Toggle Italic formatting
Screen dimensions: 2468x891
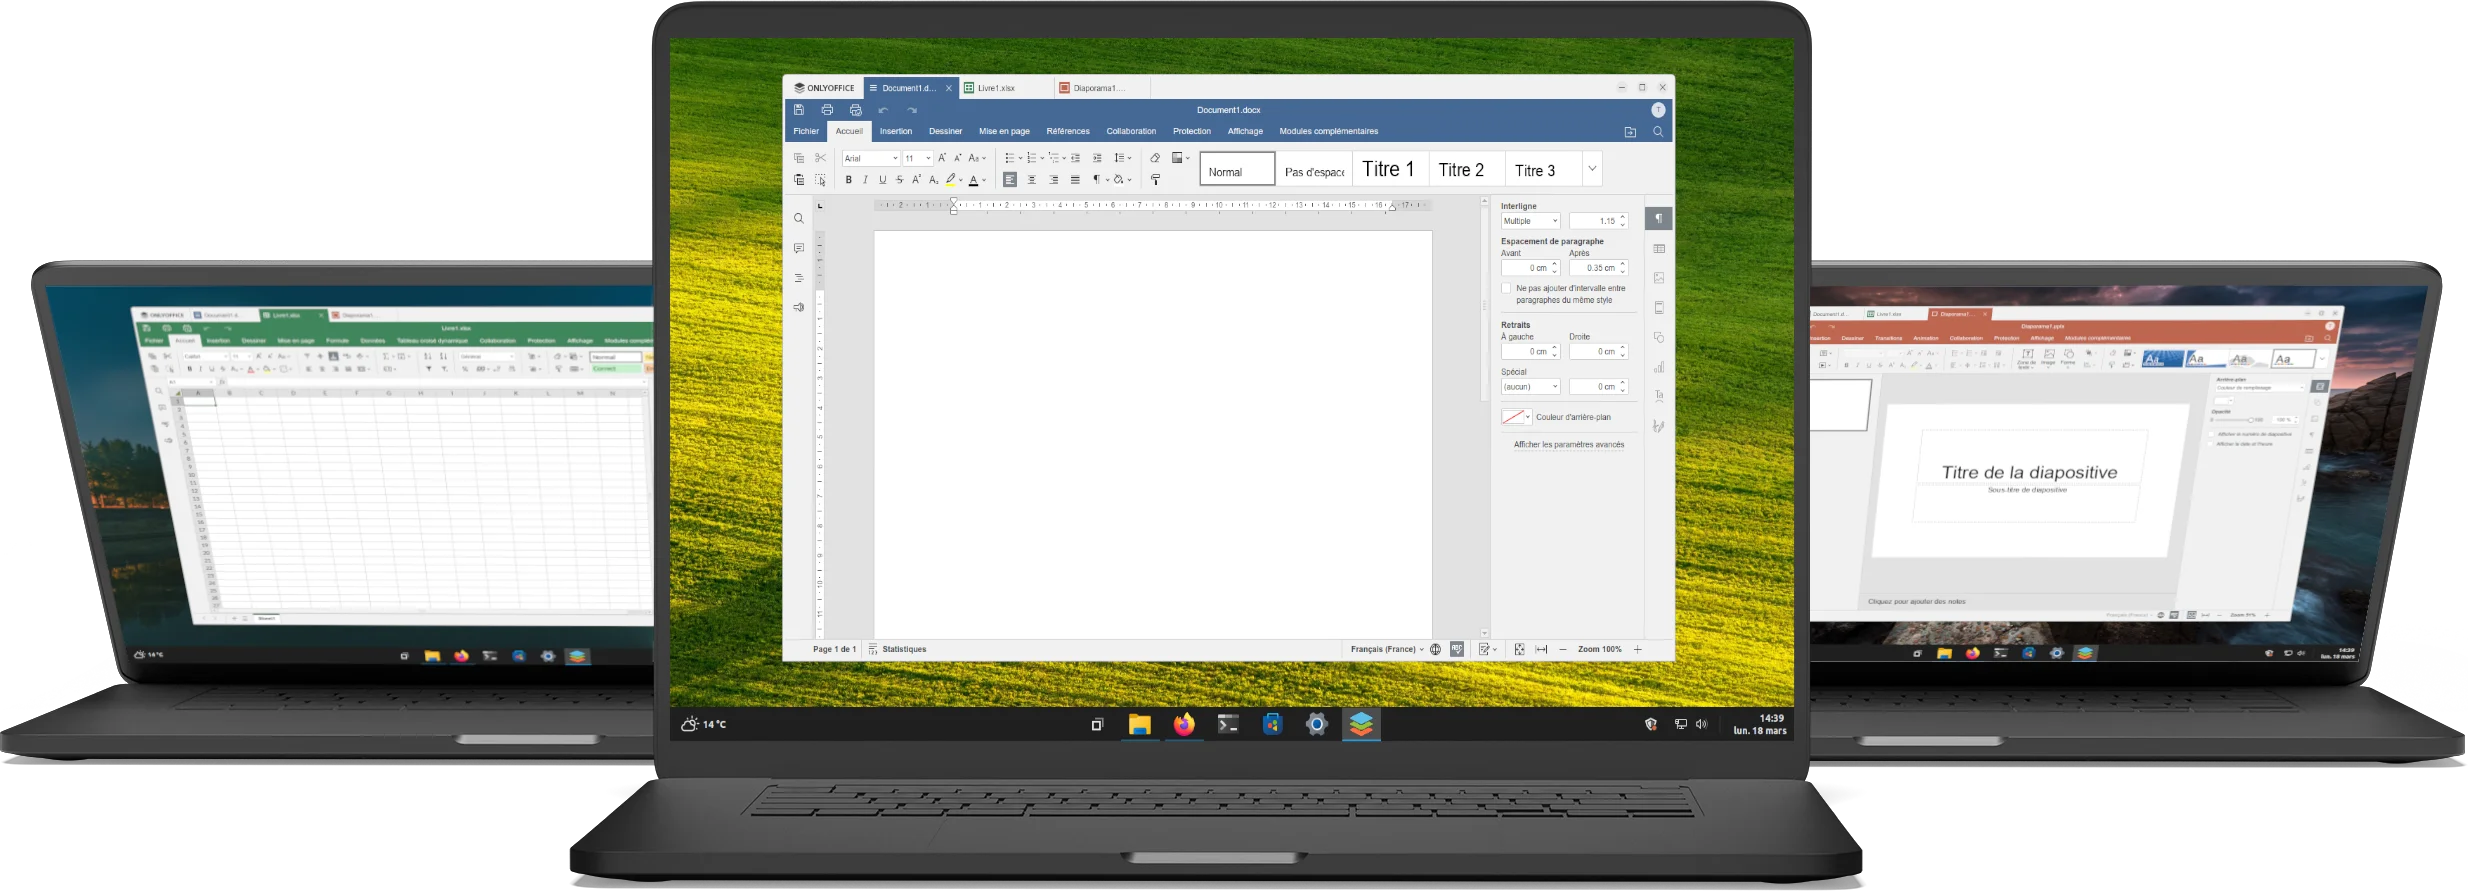[x=865, y=180]
